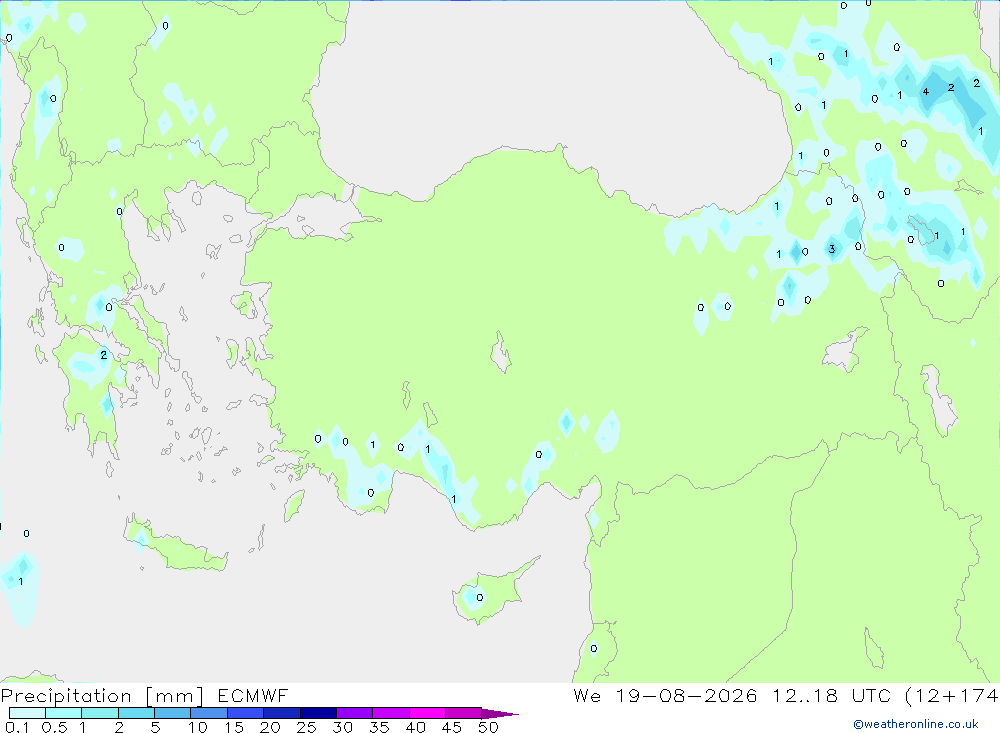Pick the dark navy 25–30 mm legend swatch
This screenshot has width=1000, height=733.
318,713
